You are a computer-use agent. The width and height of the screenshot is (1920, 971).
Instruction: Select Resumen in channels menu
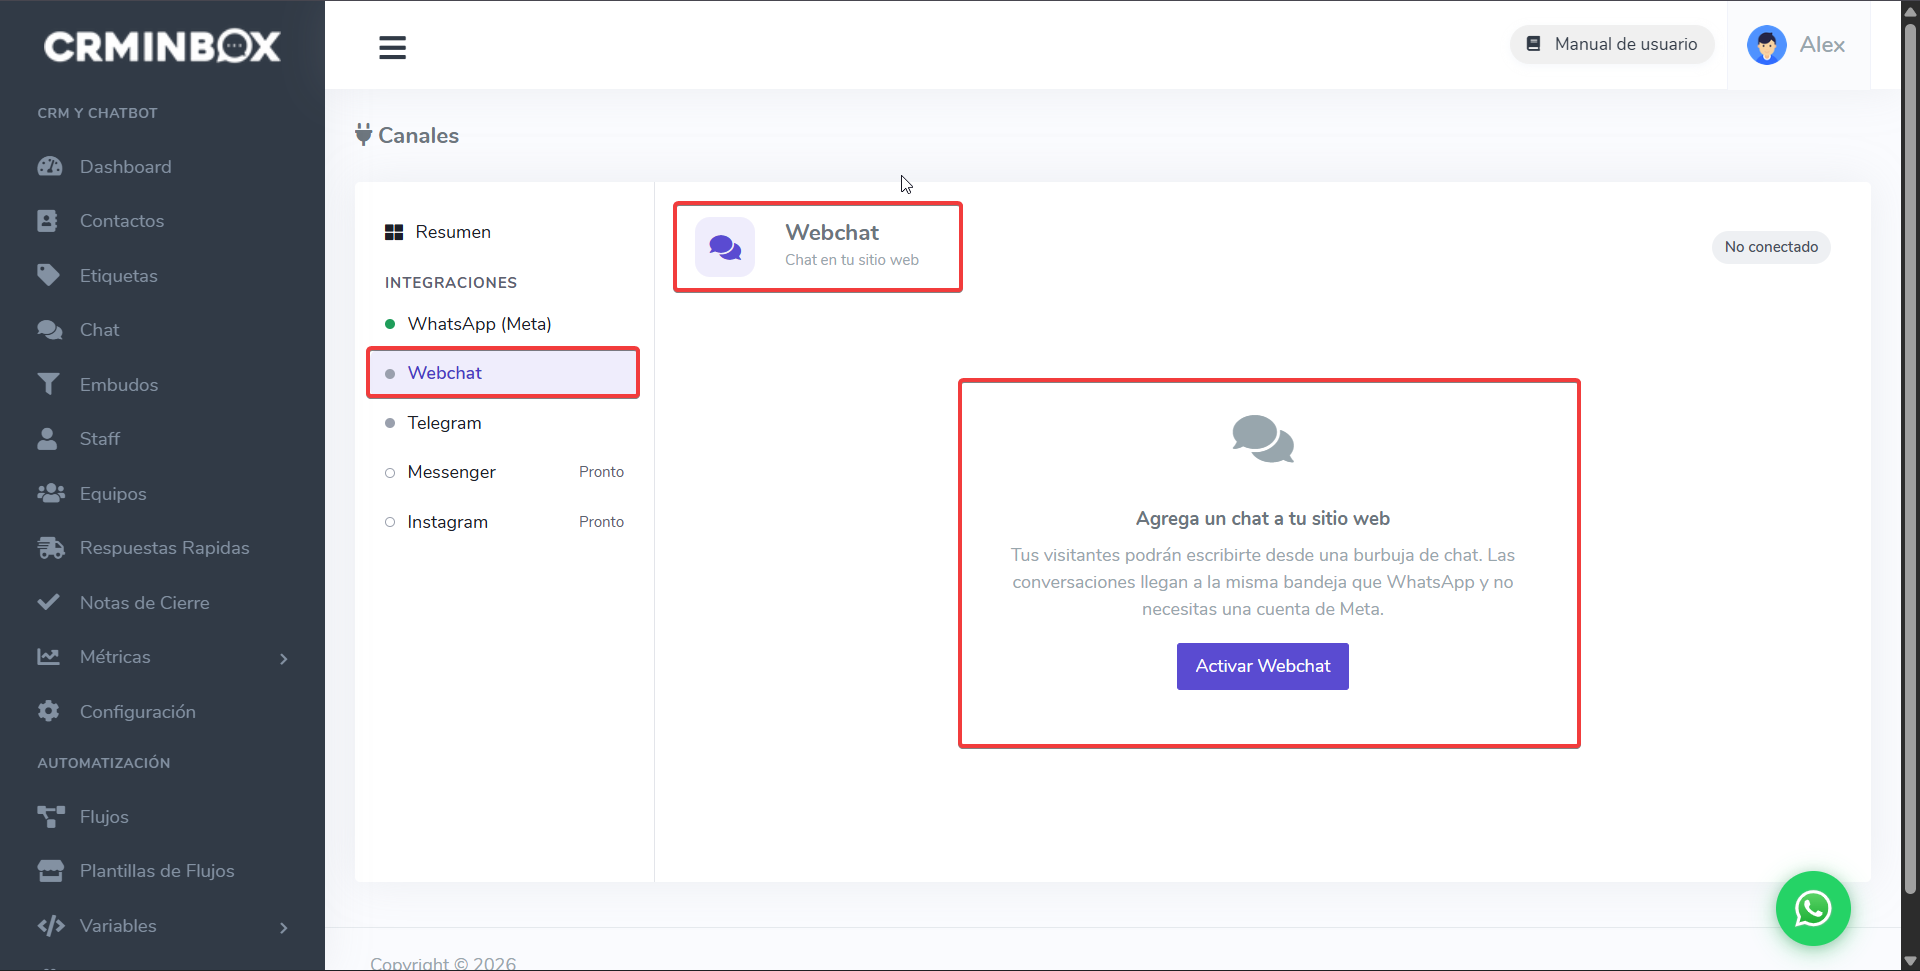(503, 232)
